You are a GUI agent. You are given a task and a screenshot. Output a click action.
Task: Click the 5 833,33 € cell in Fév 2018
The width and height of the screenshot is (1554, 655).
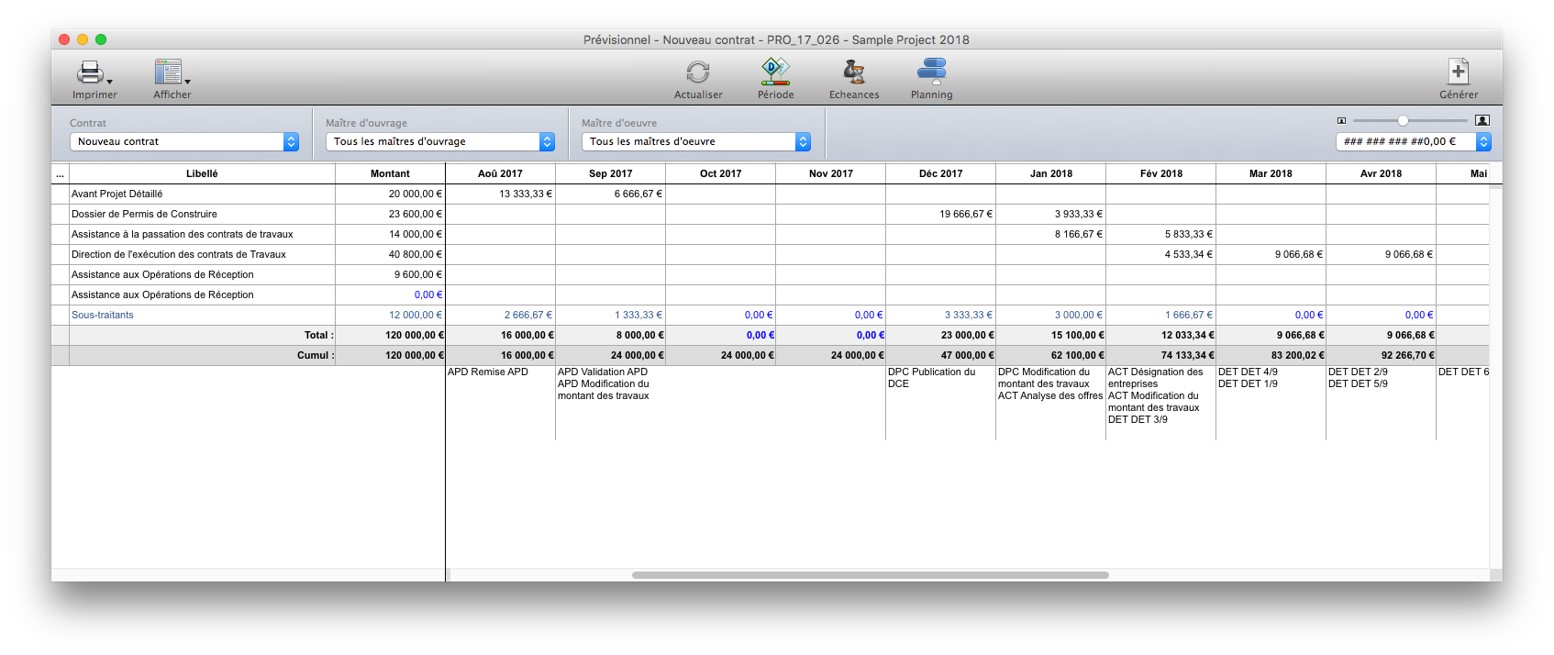click(1160, 234)
